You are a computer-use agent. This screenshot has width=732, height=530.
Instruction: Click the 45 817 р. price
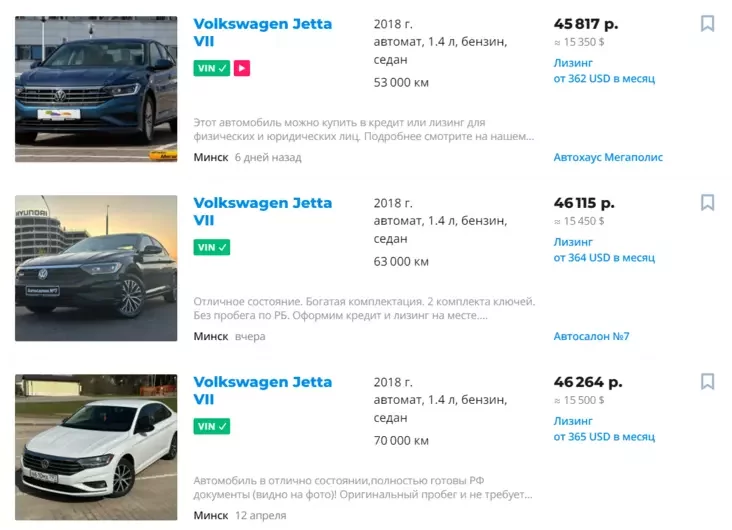point(586,24)
